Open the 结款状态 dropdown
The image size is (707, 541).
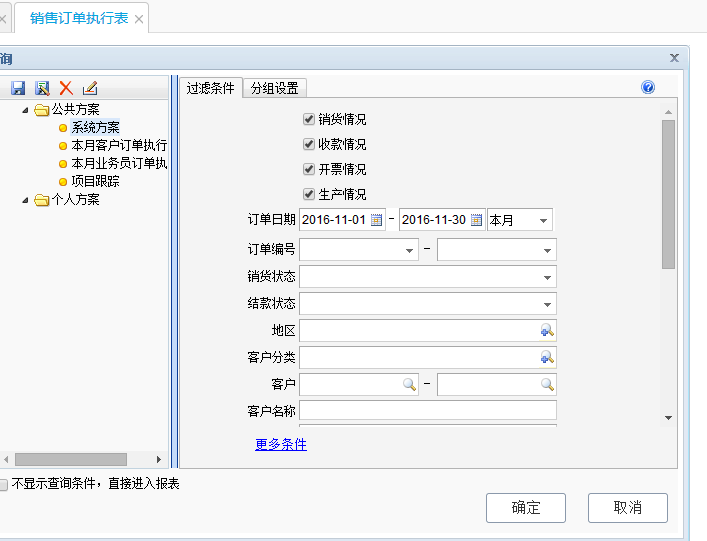[x=547, y=304]
